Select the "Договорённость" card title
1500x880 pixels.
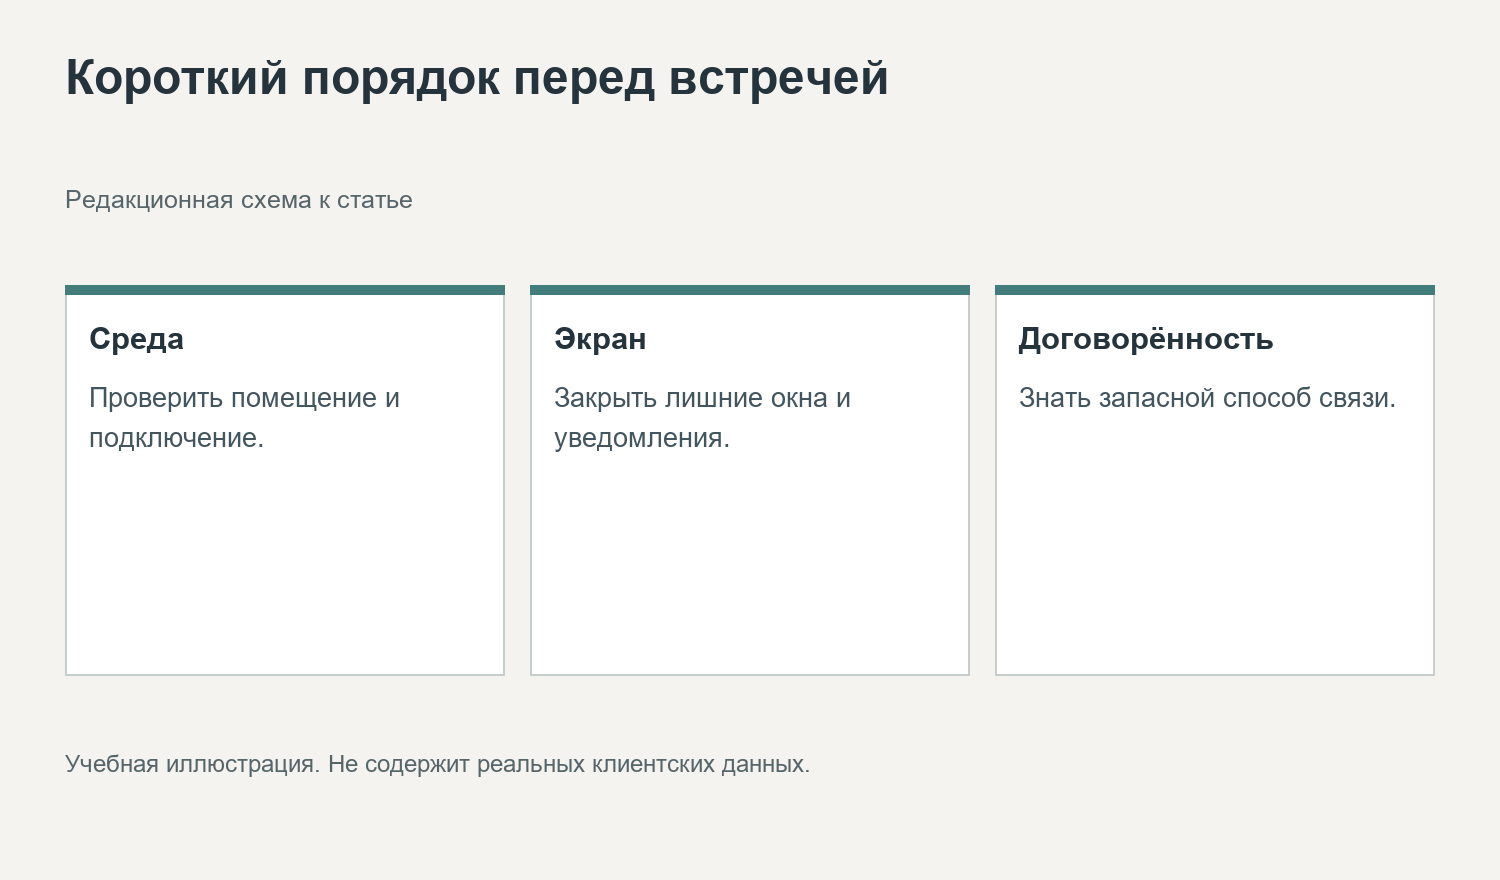pyautogui.click(x=1146, y=339)
